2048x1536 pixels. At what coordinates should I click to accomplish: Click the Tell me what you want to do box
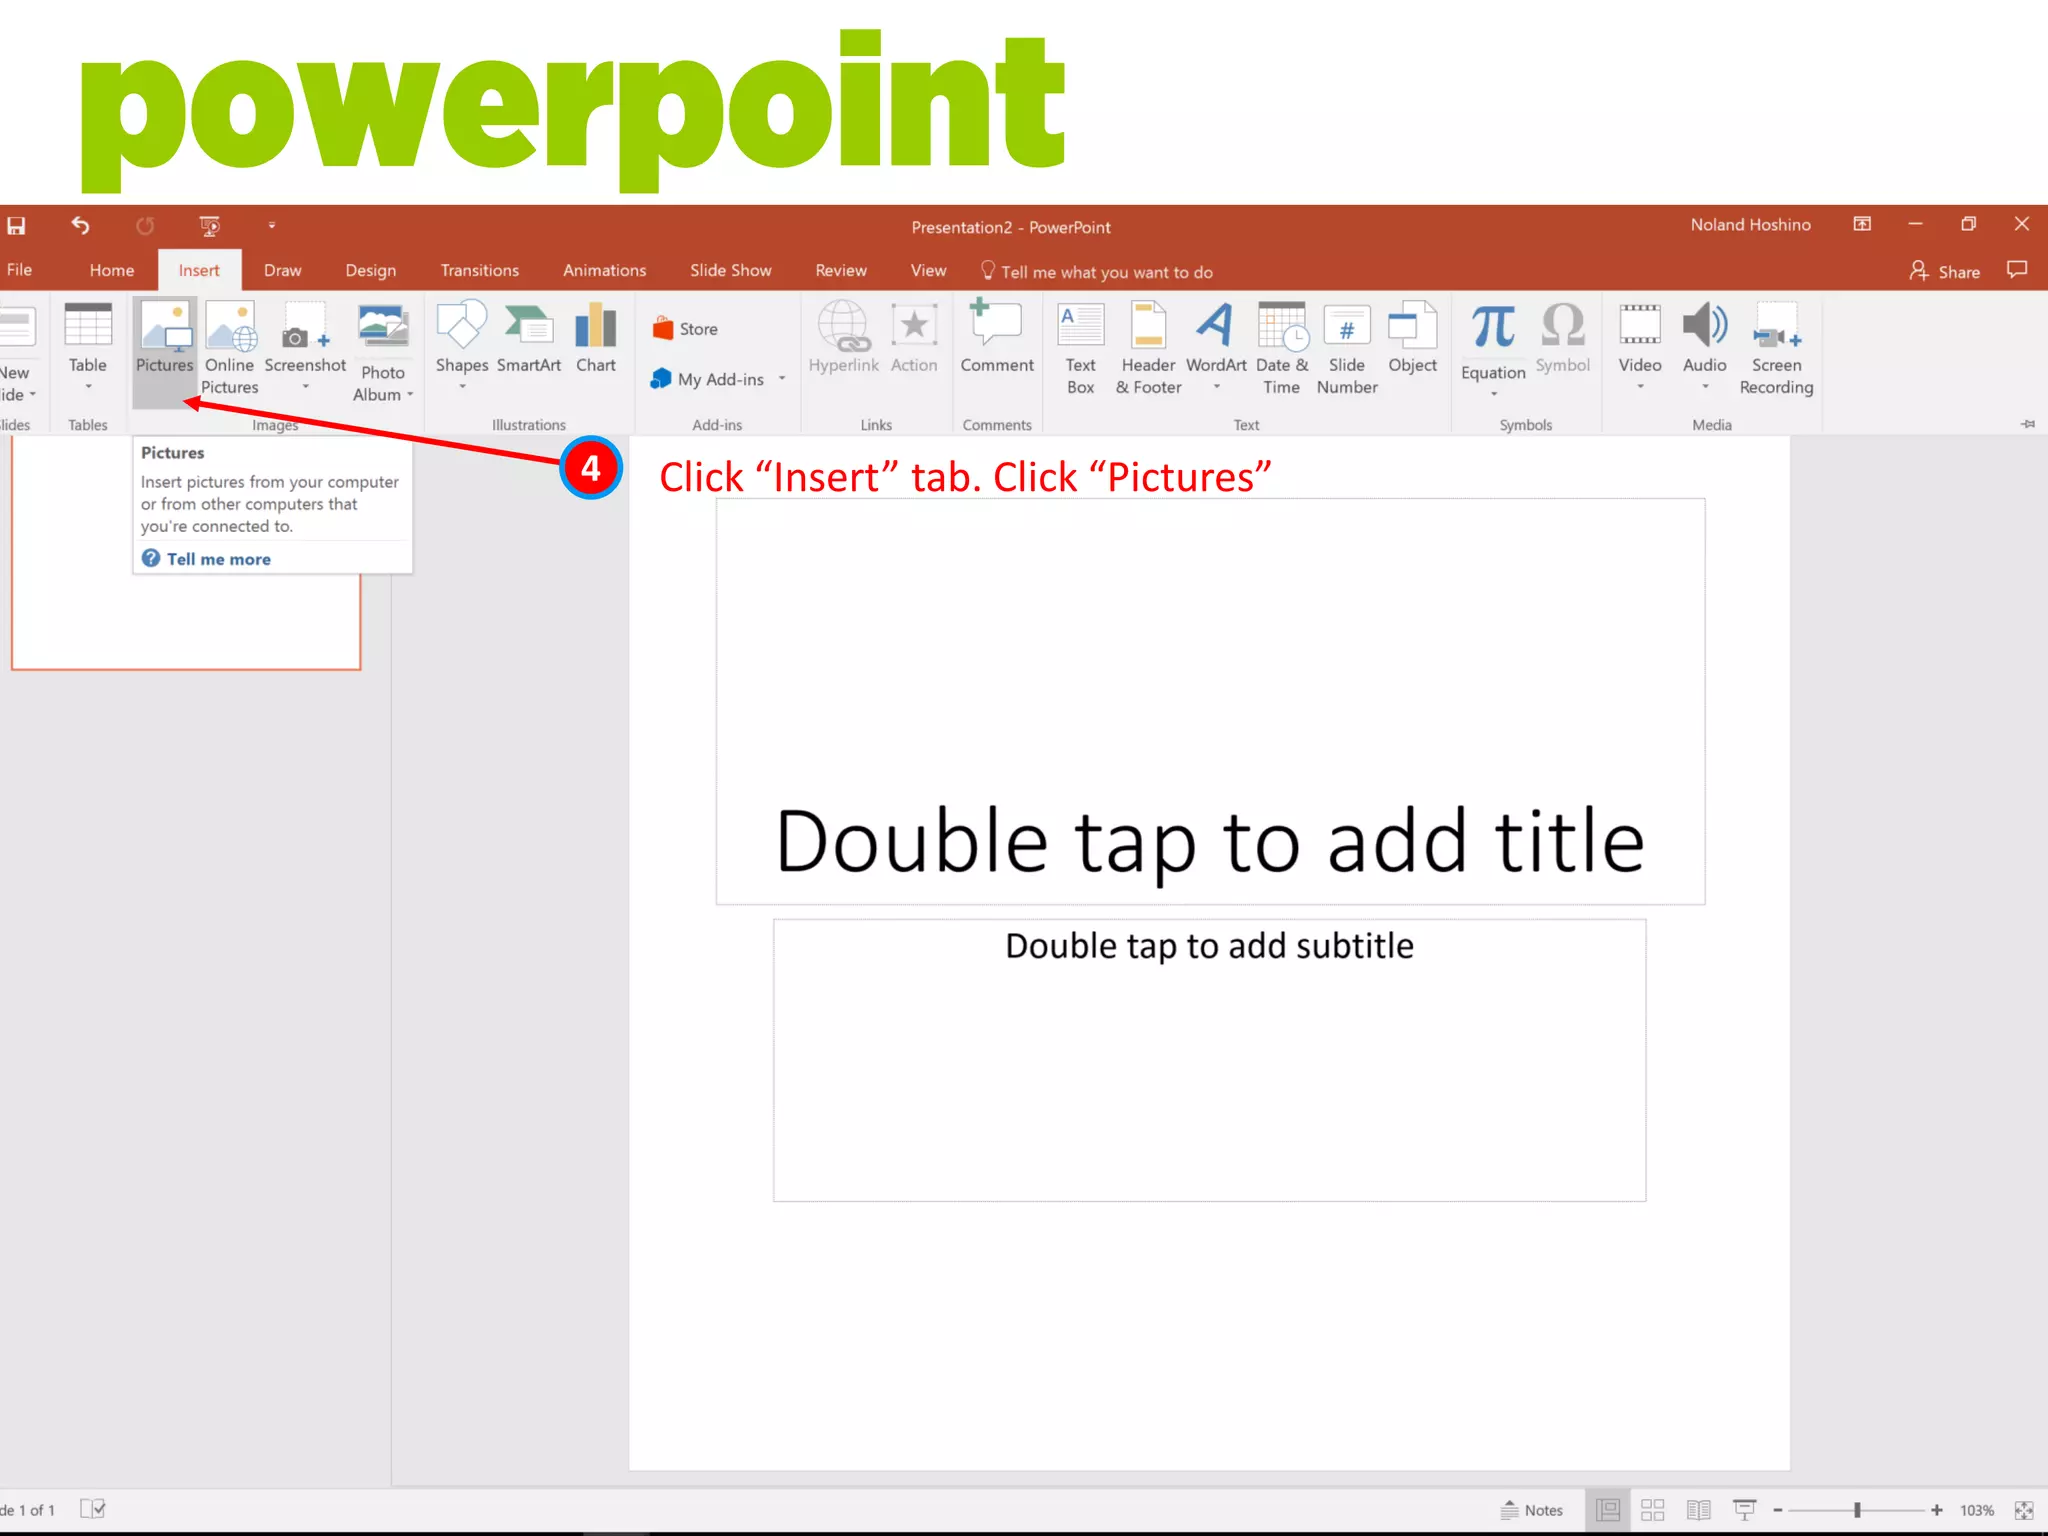point(1097,271)
